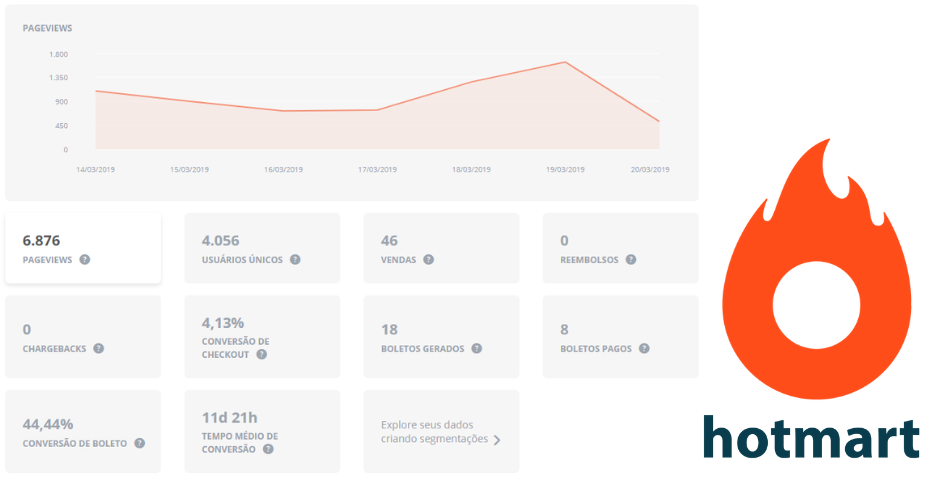Viewport: 940px width, 480px height.
Task: Open the help icon for Boletos Pagos
Action: 644,349
